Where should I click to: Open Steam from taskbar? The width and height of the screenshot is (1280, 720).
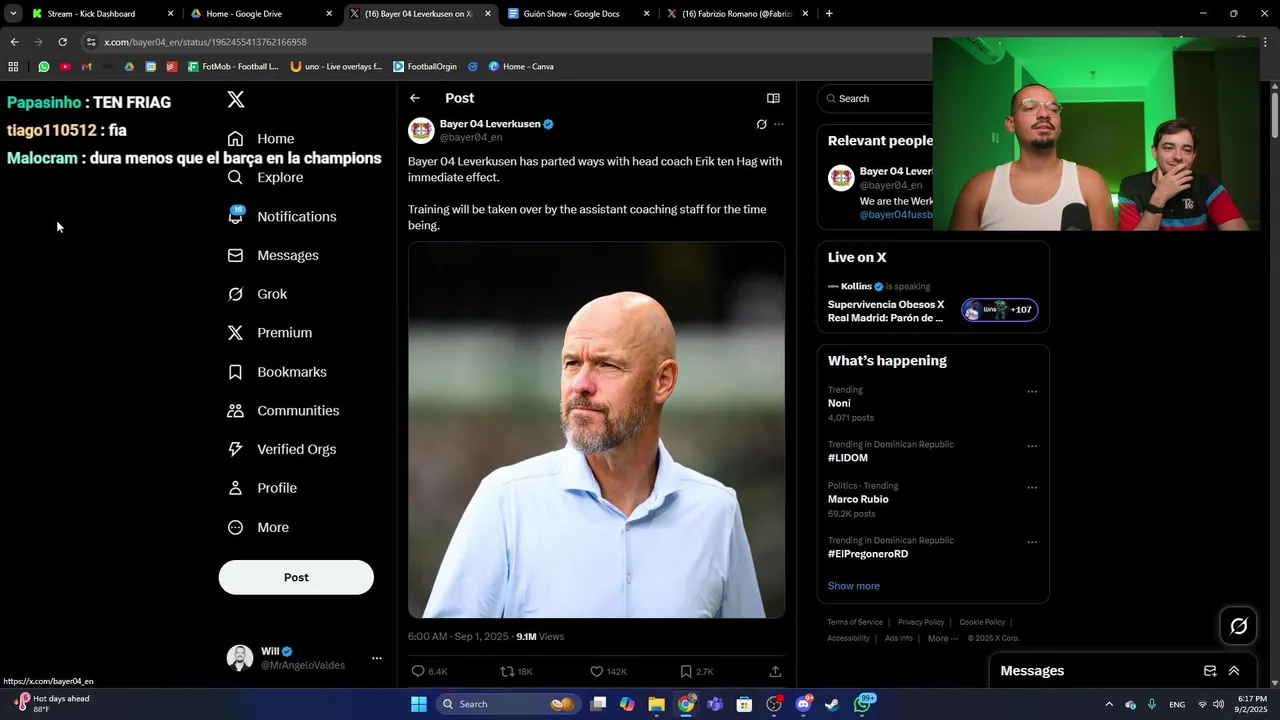(832, 704)
